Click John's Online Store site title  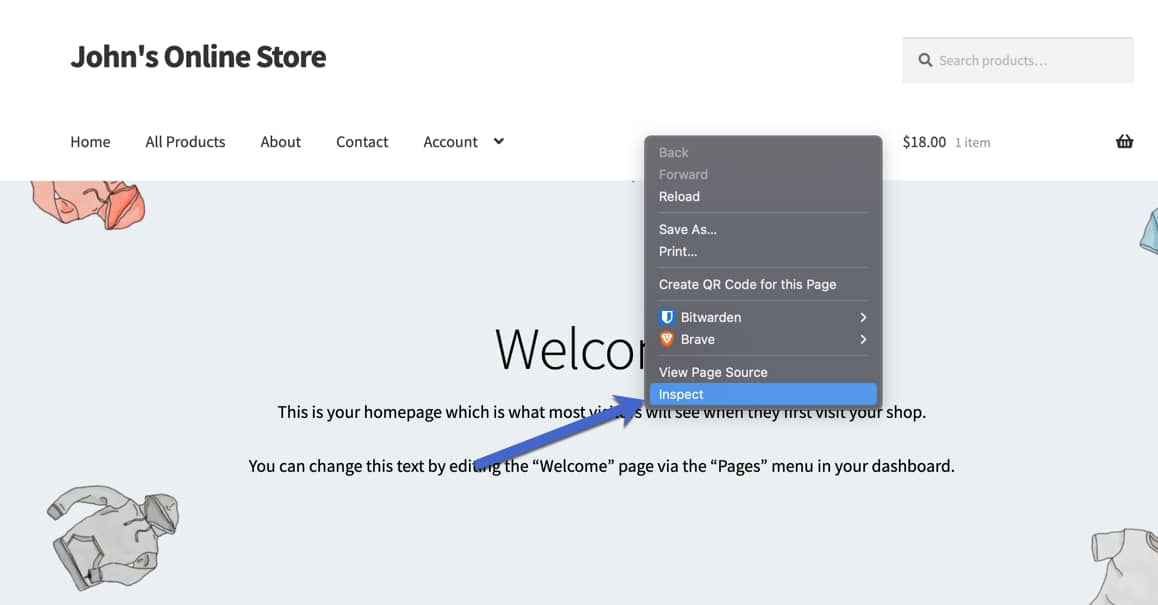(198, 57)
